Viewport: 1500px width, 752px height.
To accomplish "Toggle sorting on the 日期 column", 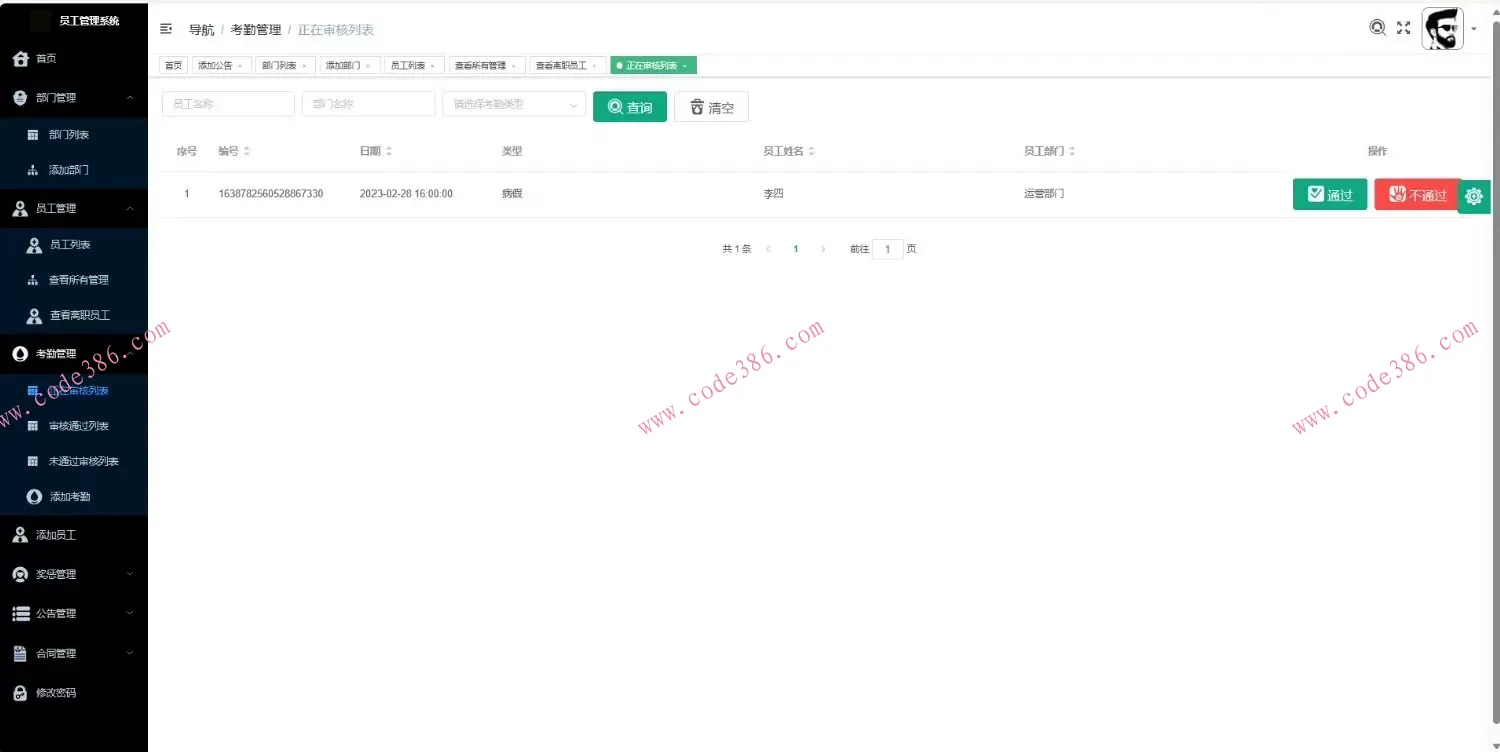I will (x=392, y=150).
